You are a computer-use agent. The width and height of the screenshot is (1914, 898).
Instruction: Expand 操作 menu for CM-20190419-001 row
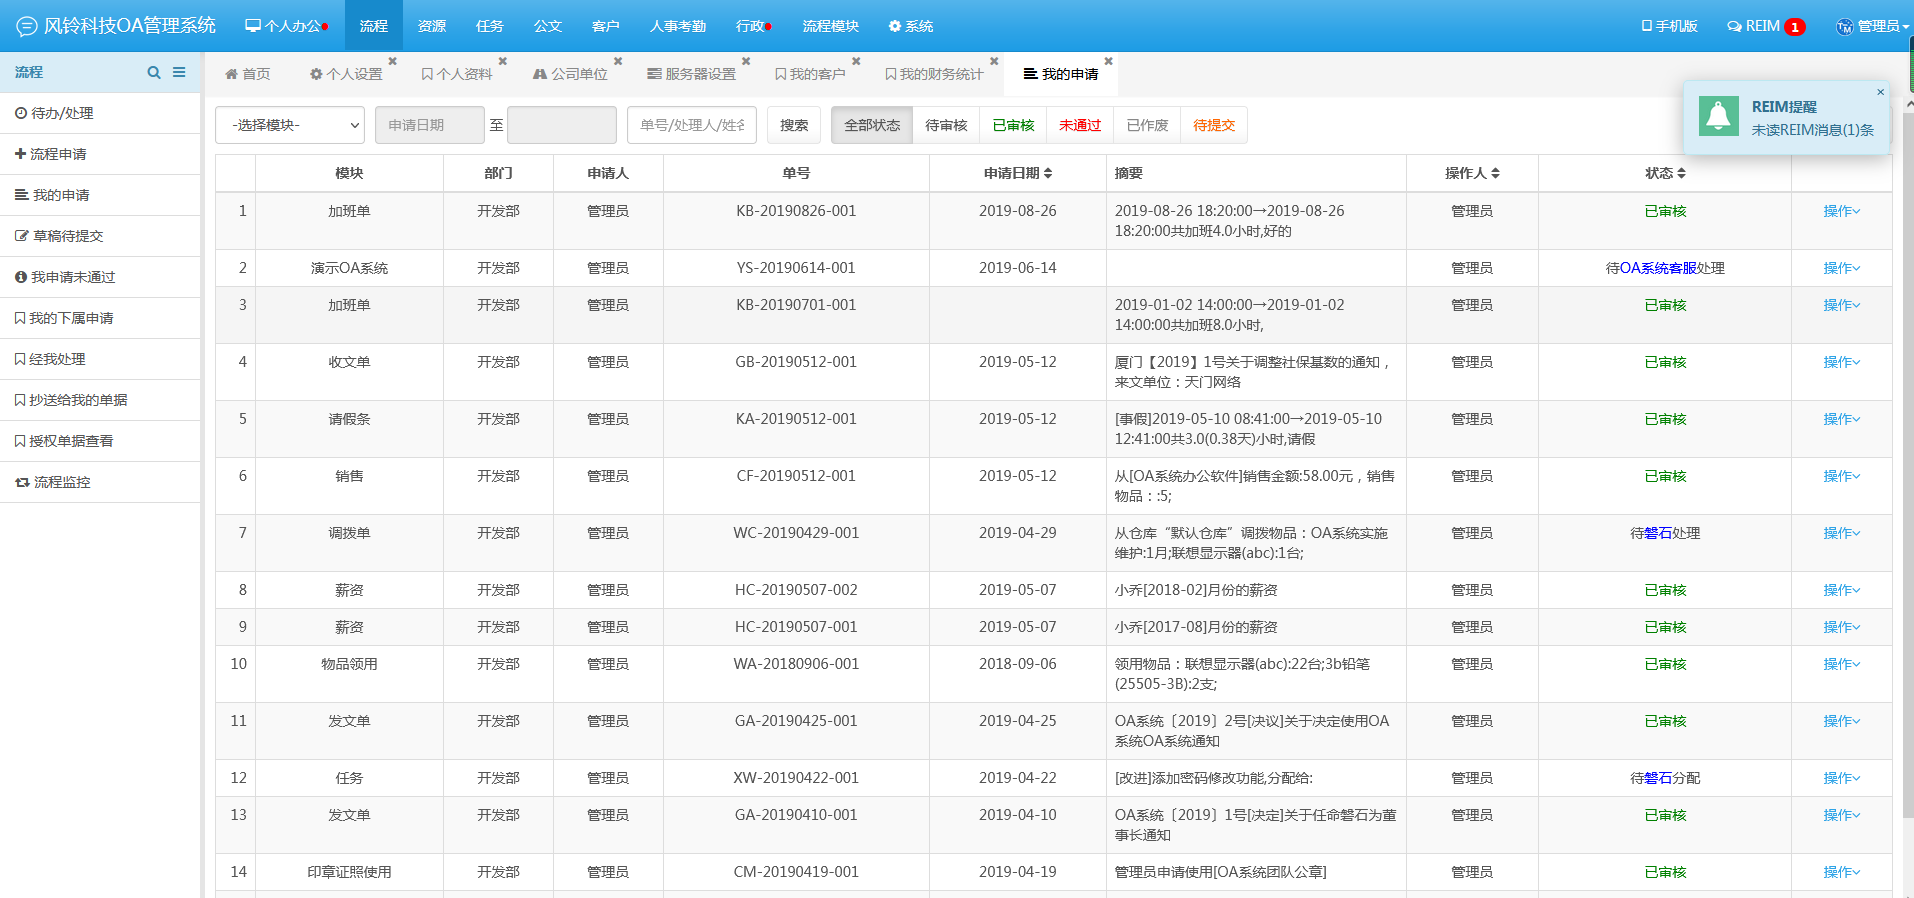[1841, 872]
